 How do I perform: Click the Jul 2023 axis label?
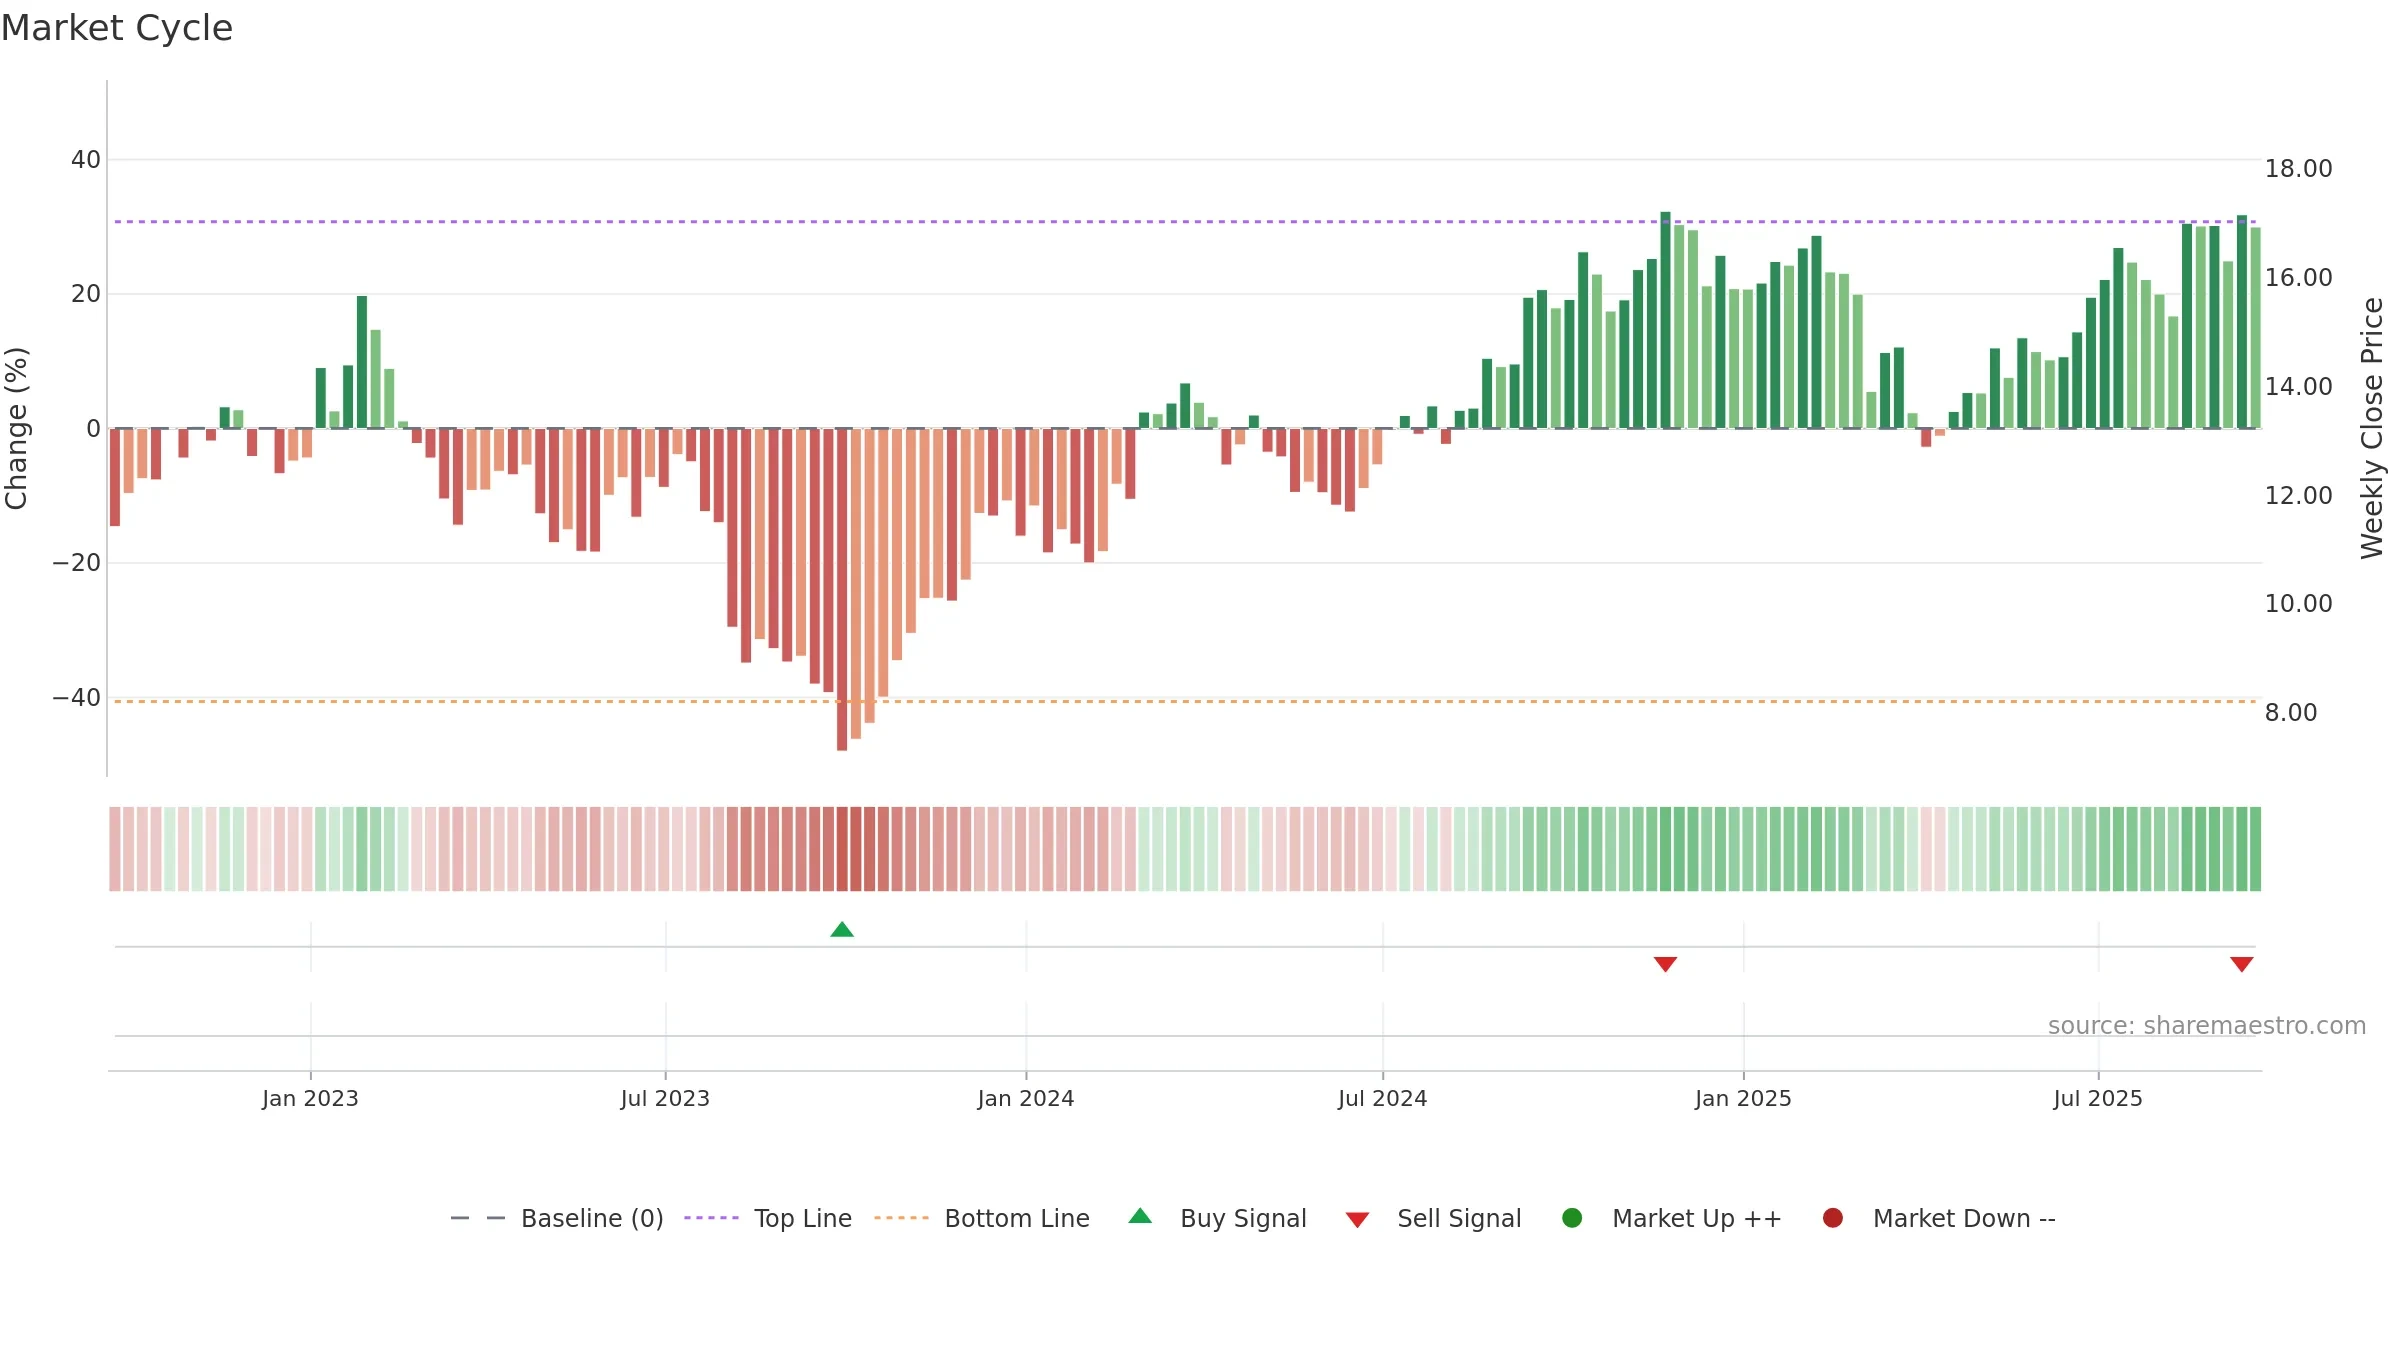[665, 1098]
